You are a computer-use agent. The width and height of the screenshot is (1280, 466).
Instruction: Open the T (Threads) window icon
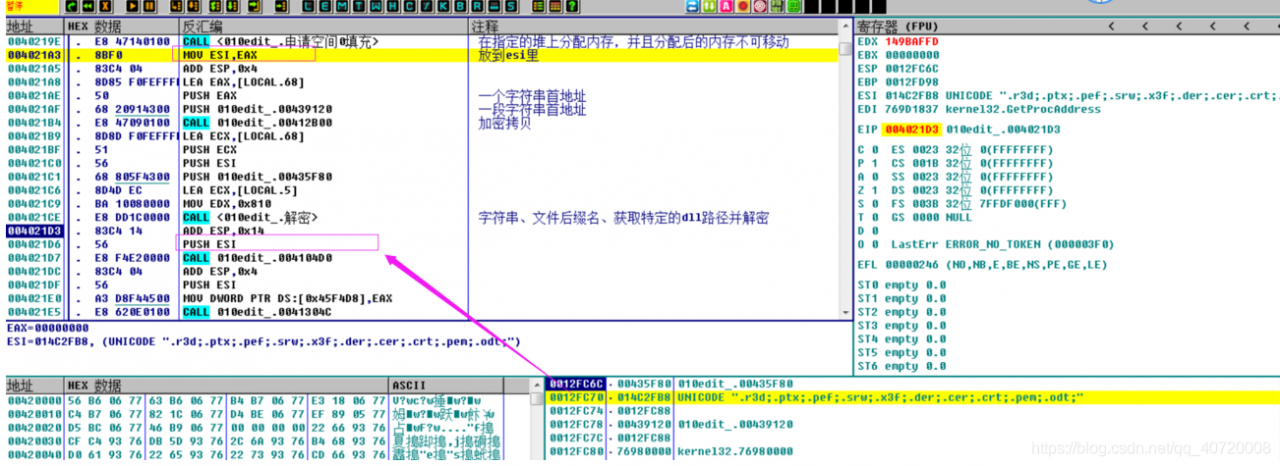(359, 6)
